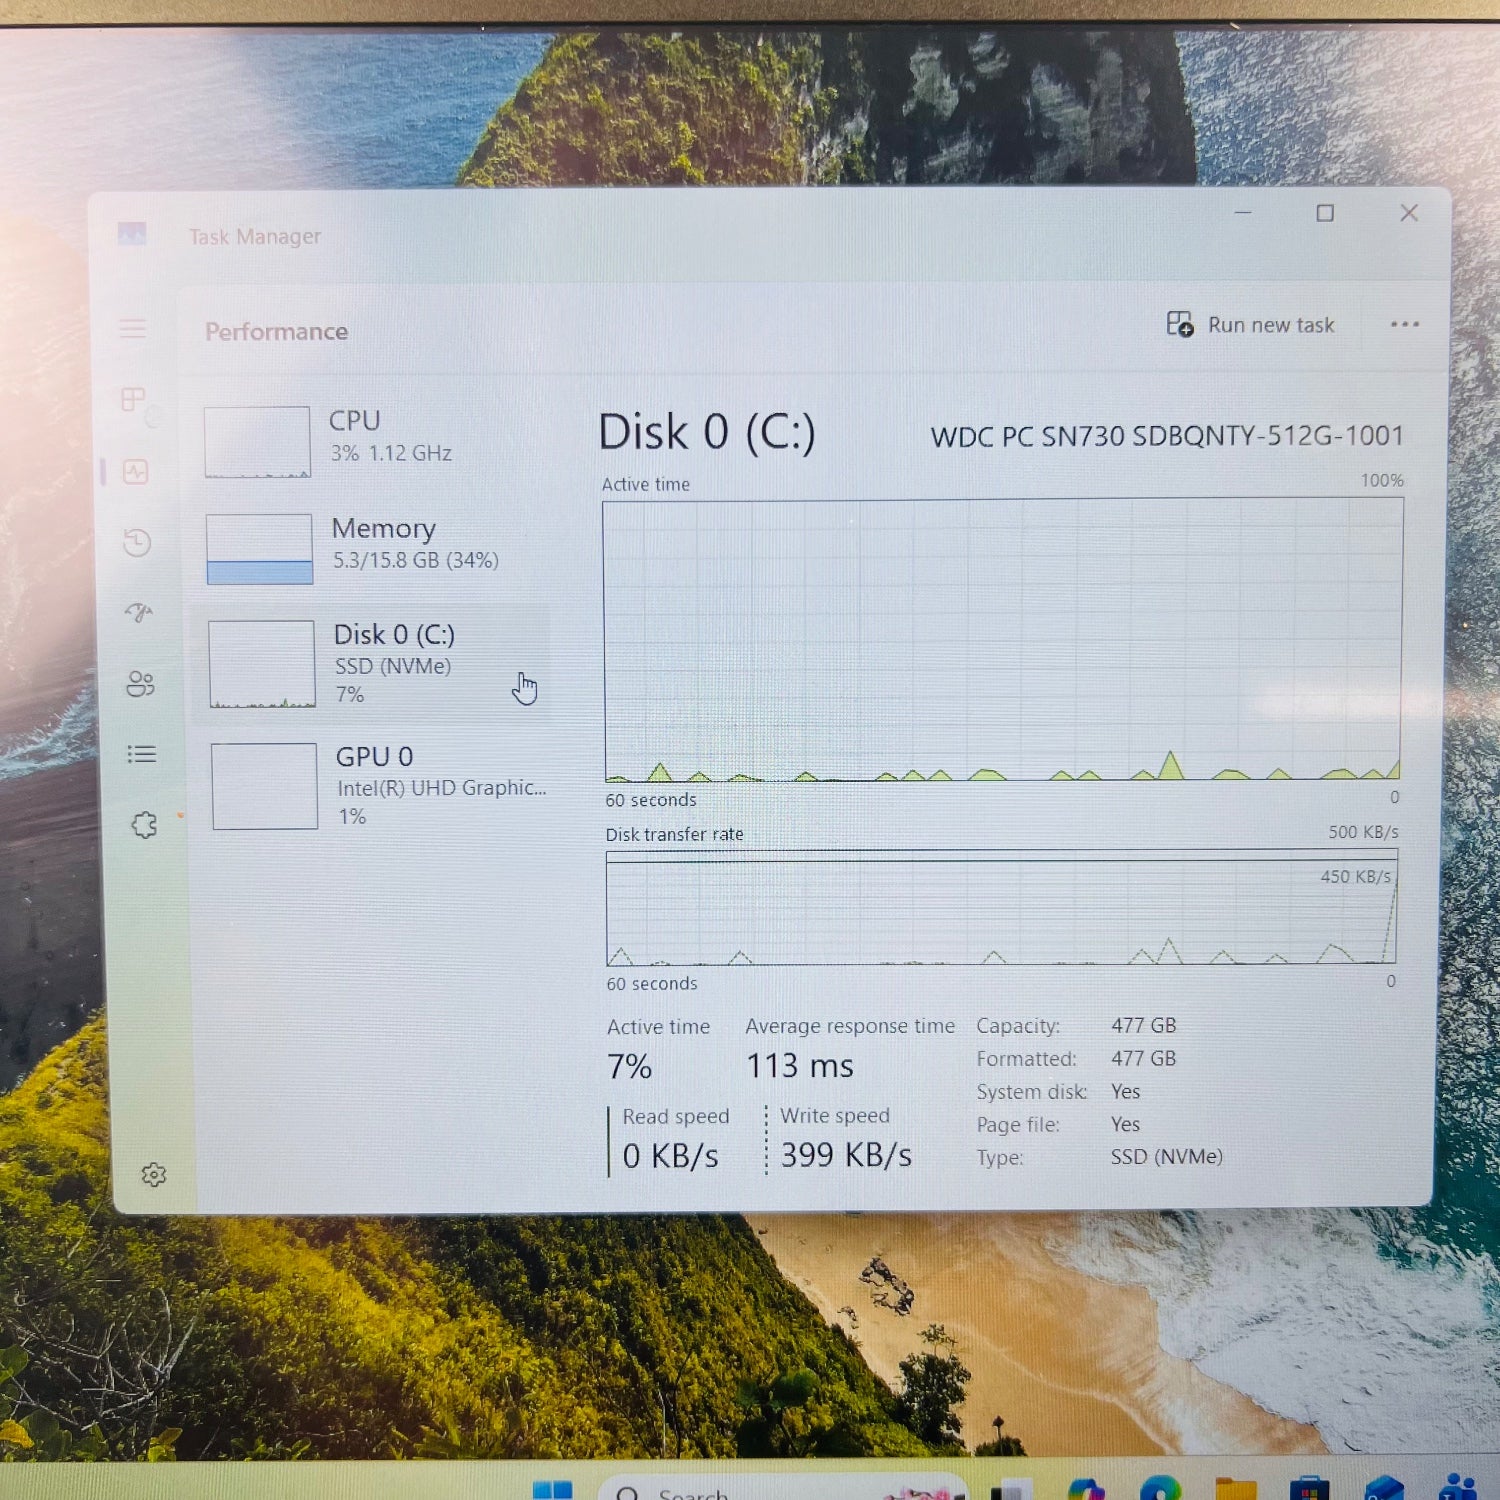1500x1500 pixels.
Task: Click the Disk transfer rate graph
Action: click(x=1000, y=908)
